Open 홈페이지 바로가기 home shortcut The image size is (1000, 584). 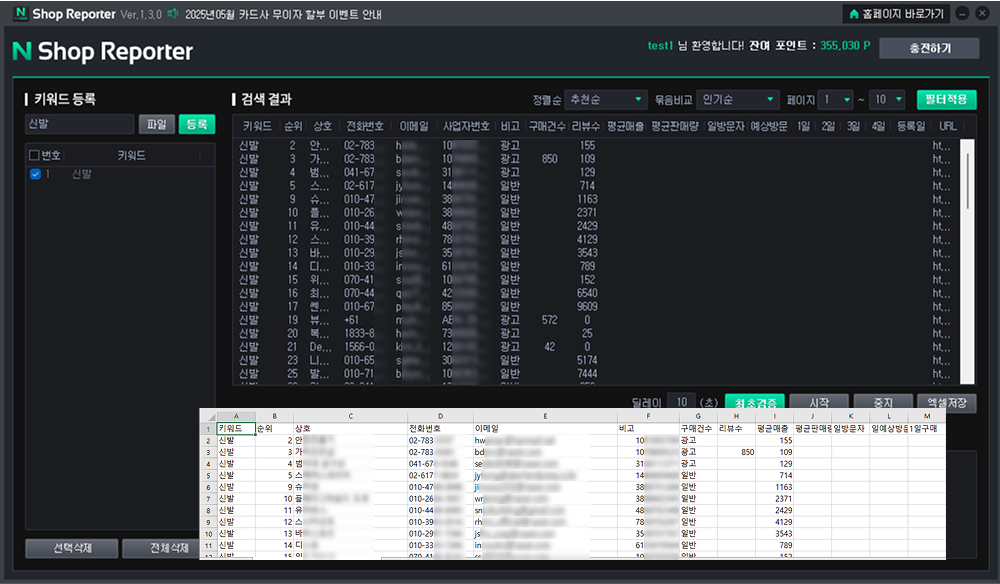(895, 14)
